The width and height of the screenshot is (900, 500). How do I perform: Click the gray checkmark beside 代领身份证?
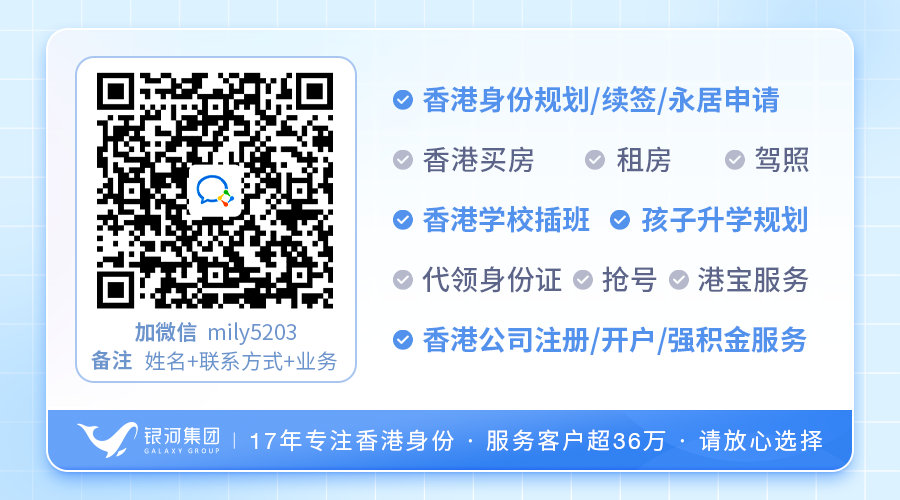pos(402,280)
